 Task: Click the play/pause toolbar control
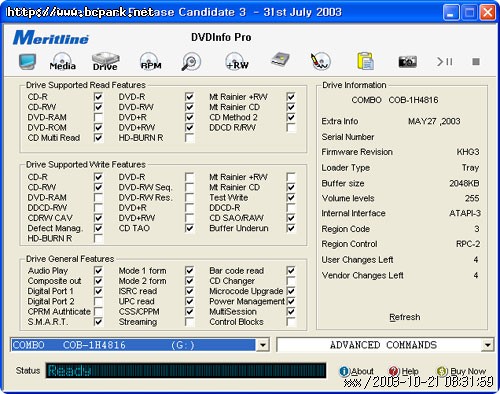[445, 62]
